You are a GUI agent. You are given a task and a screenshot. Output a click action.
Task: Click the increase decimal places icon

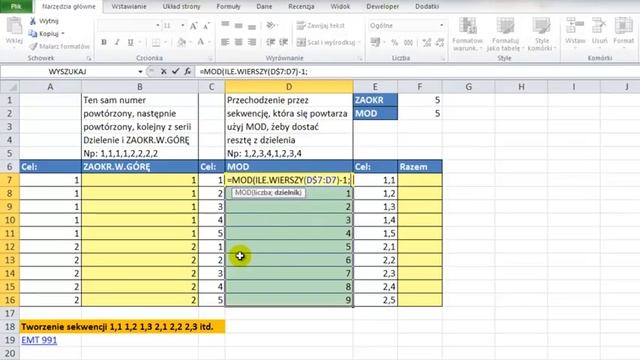(427, 42)
